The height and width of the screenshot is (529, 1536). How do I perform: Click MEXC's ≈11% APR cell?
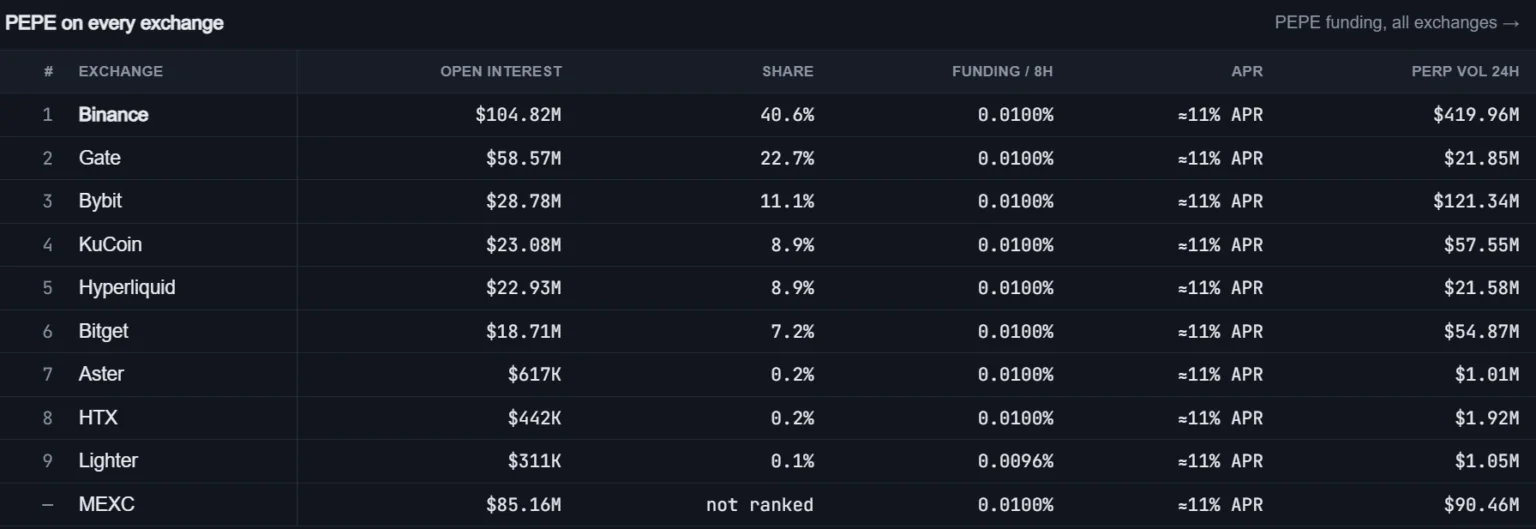pos(1220,504)
